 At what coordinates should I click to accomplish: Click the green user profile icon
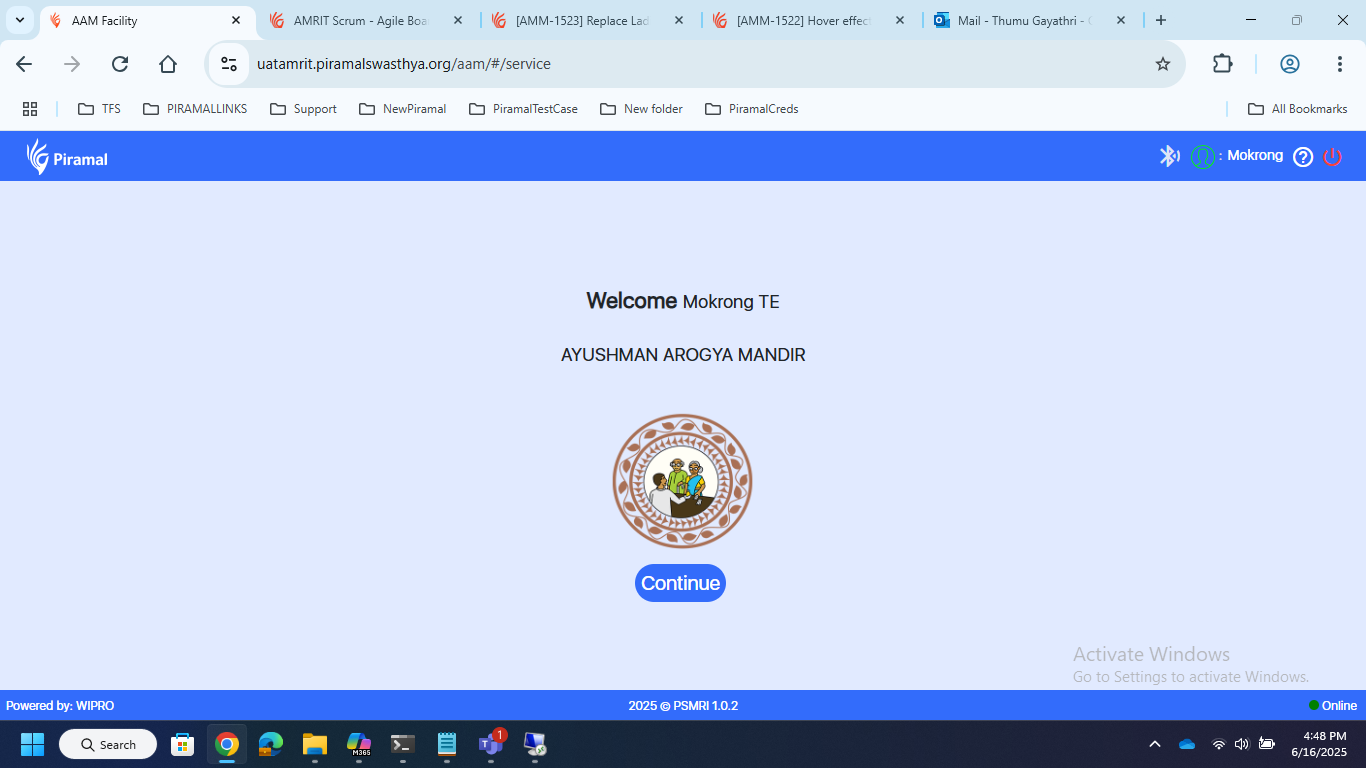tap(1202, 157)
